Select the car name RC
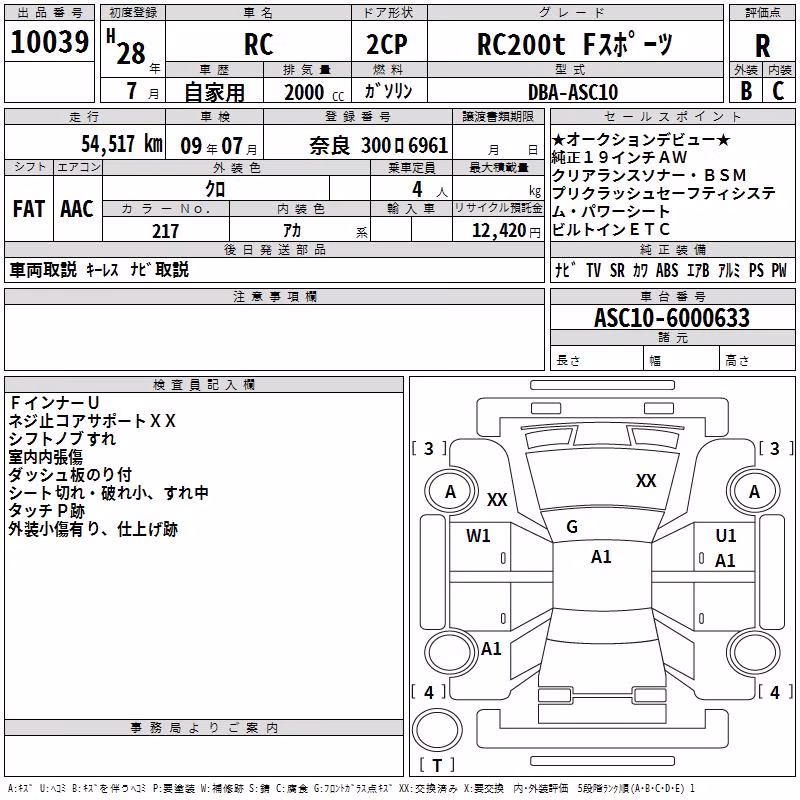Screen dimensions: 800x800 click(258, 44)
